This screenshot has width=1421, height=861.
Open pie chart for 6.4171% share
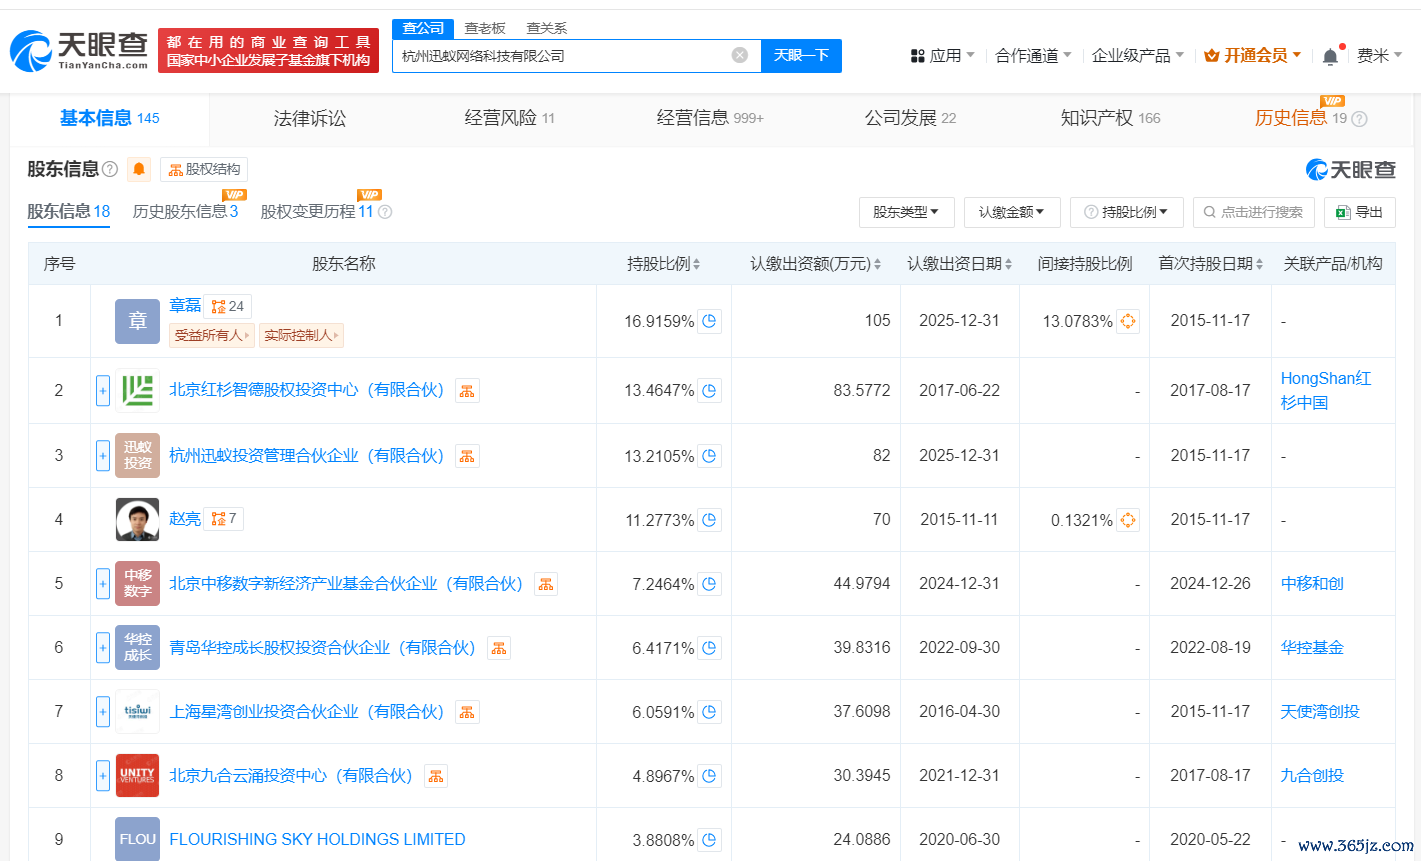click(709, 648)
